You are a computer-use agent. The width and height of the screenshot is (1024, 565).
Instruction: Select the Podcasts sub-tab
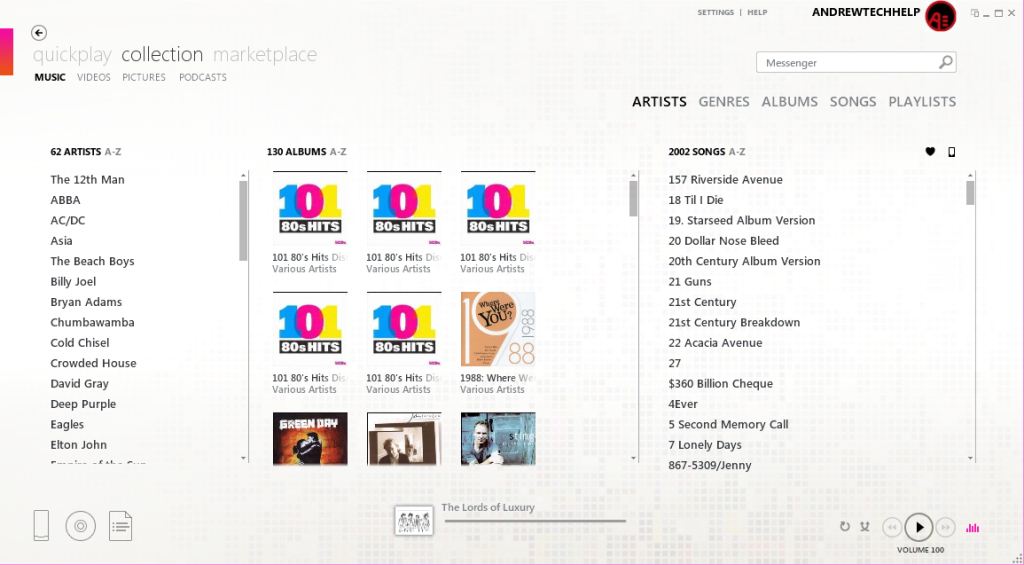point(202,77)
